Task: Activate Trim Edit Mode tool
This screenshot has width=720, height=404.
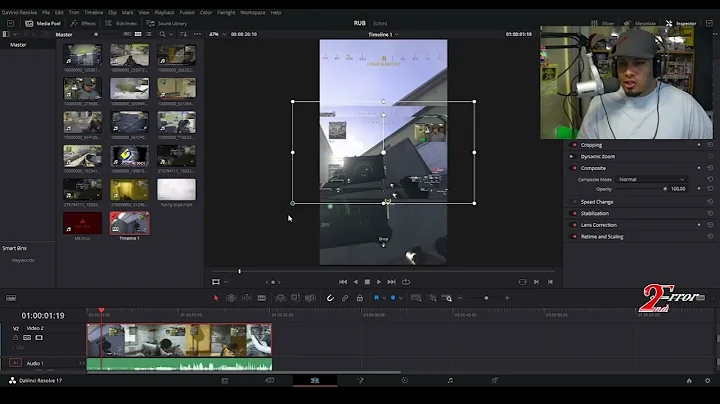Action: [x=231, y=298]
